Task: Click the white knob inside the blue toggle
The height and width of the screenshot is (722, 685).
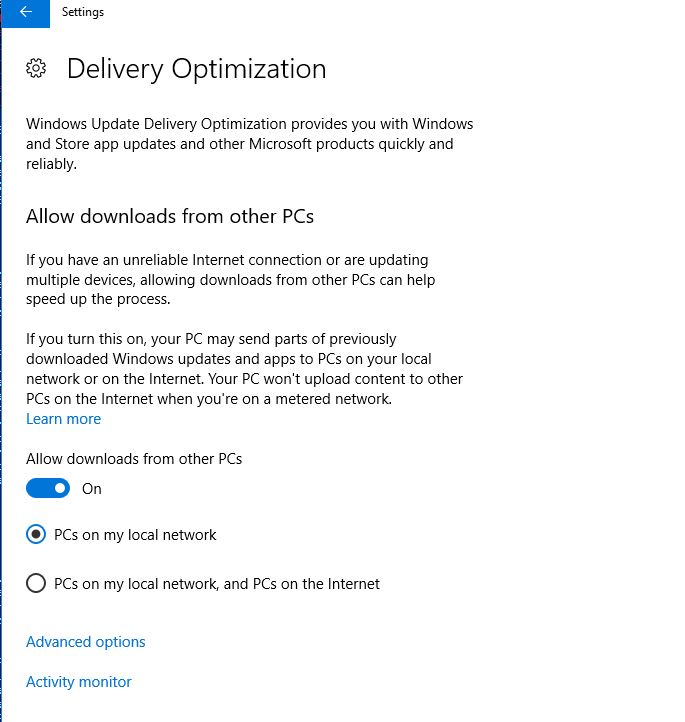Action: click(x=60, y=488)
